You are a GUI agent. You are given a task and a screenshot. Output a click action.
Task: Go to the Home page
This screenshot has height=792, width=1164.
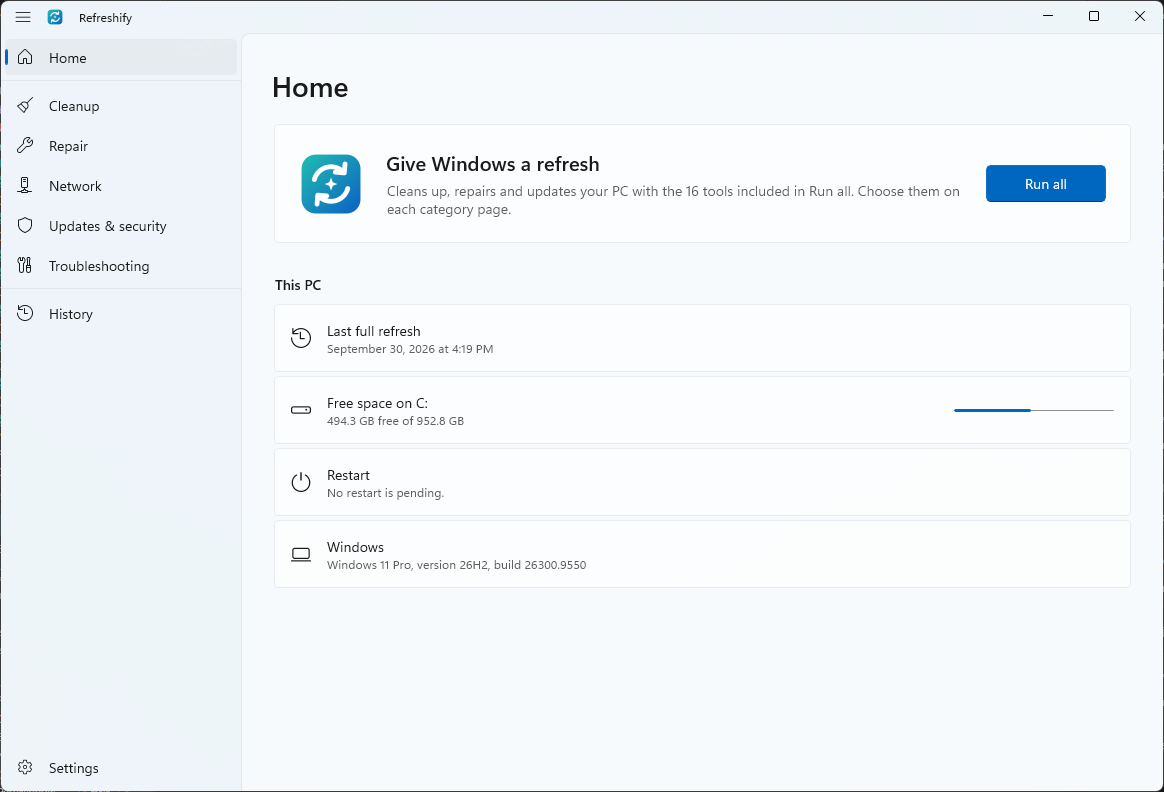click(x=120, y=57)
